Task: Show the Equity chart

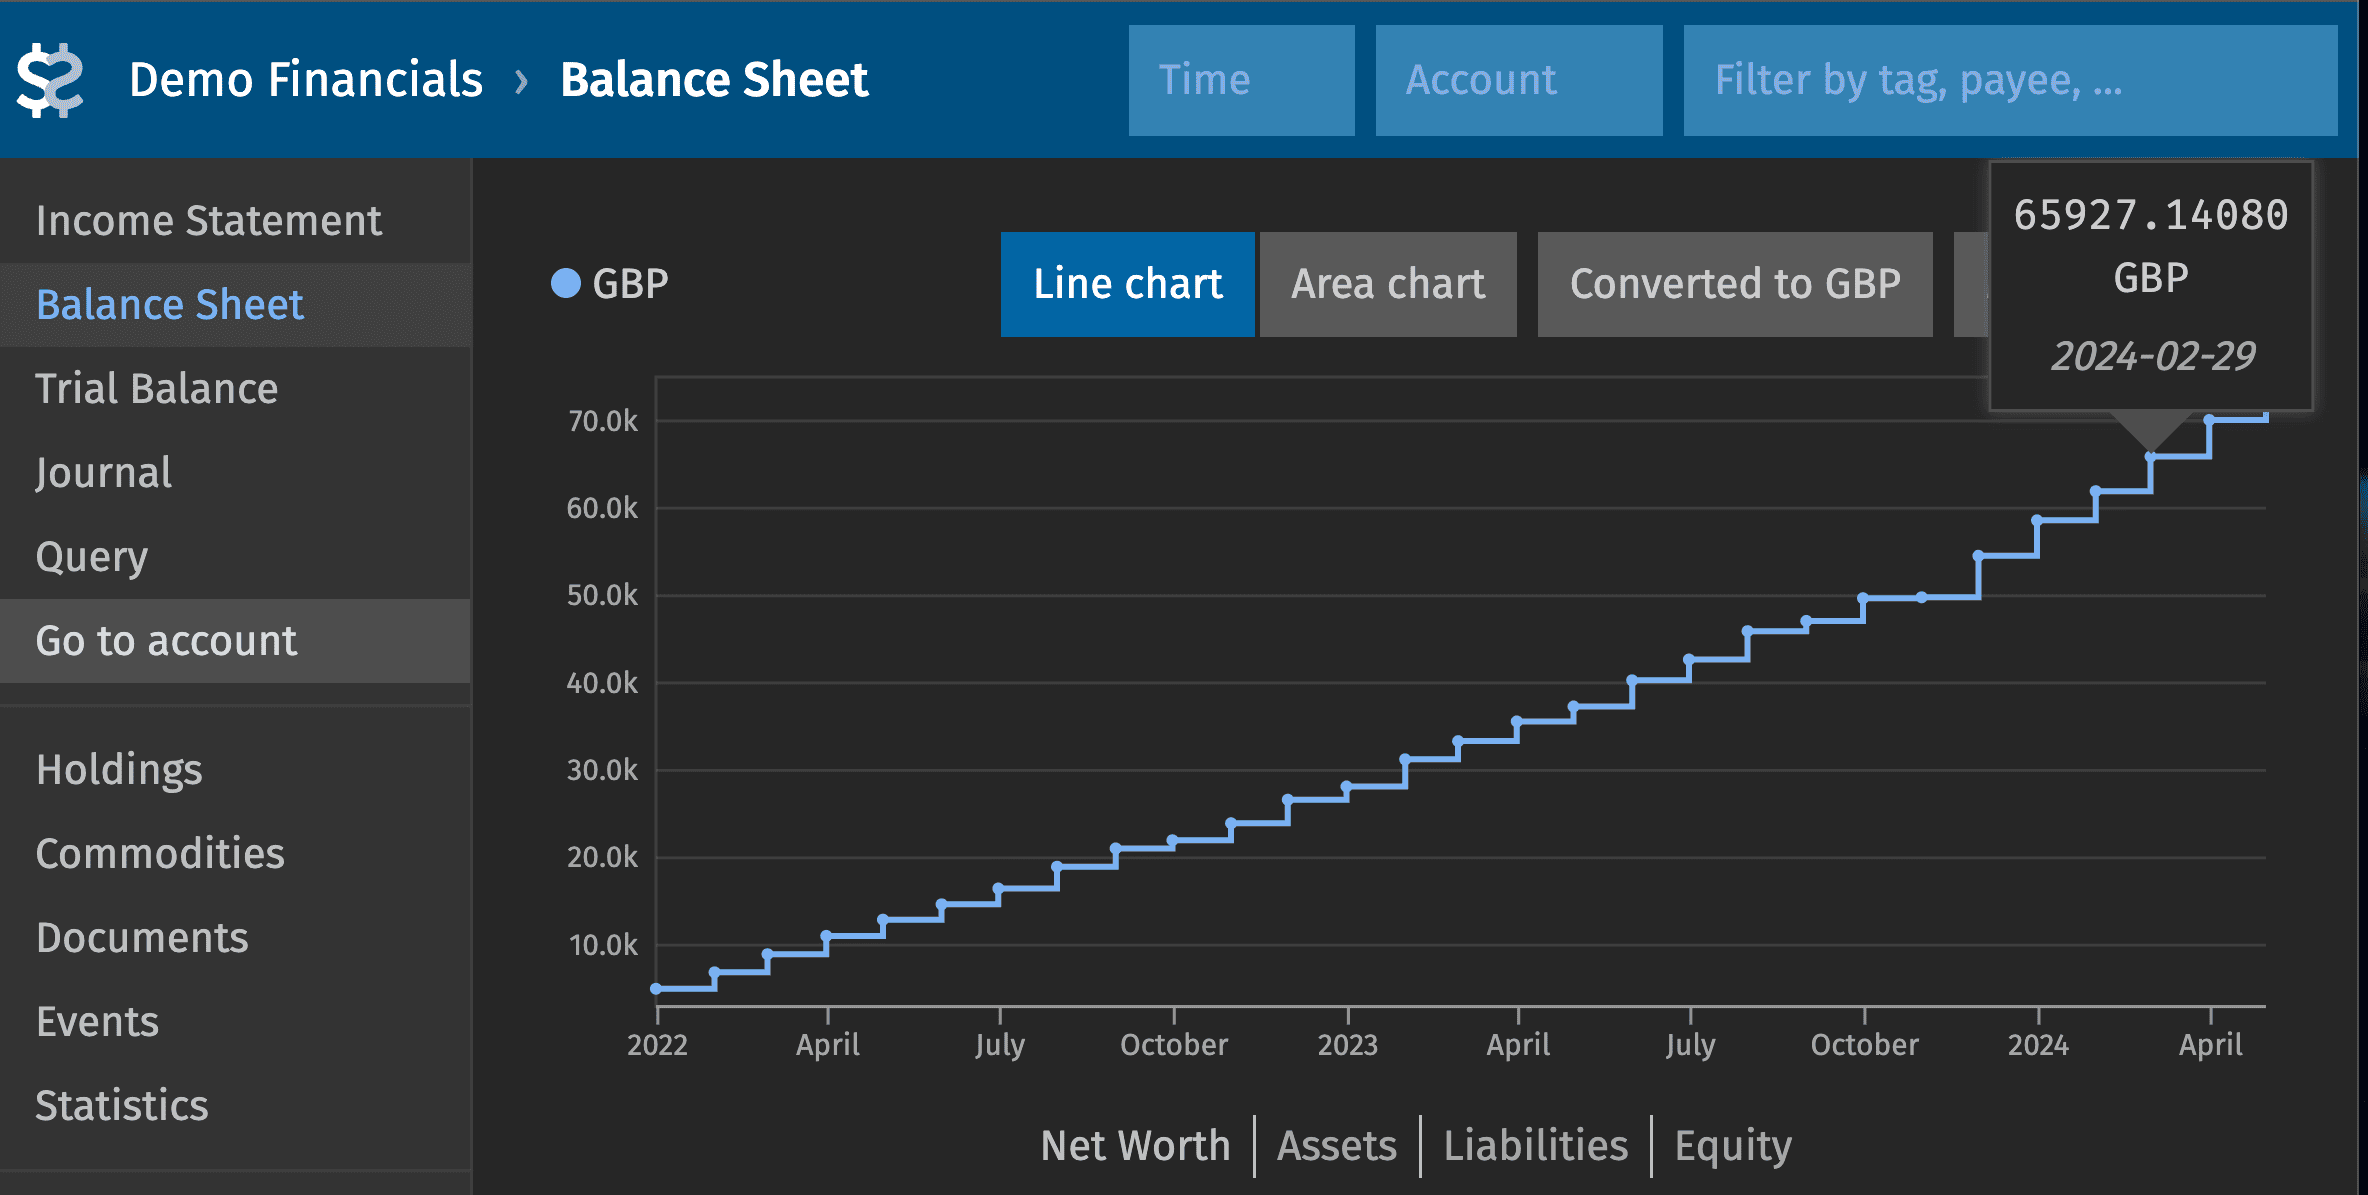Action: coord(1732,1146)
